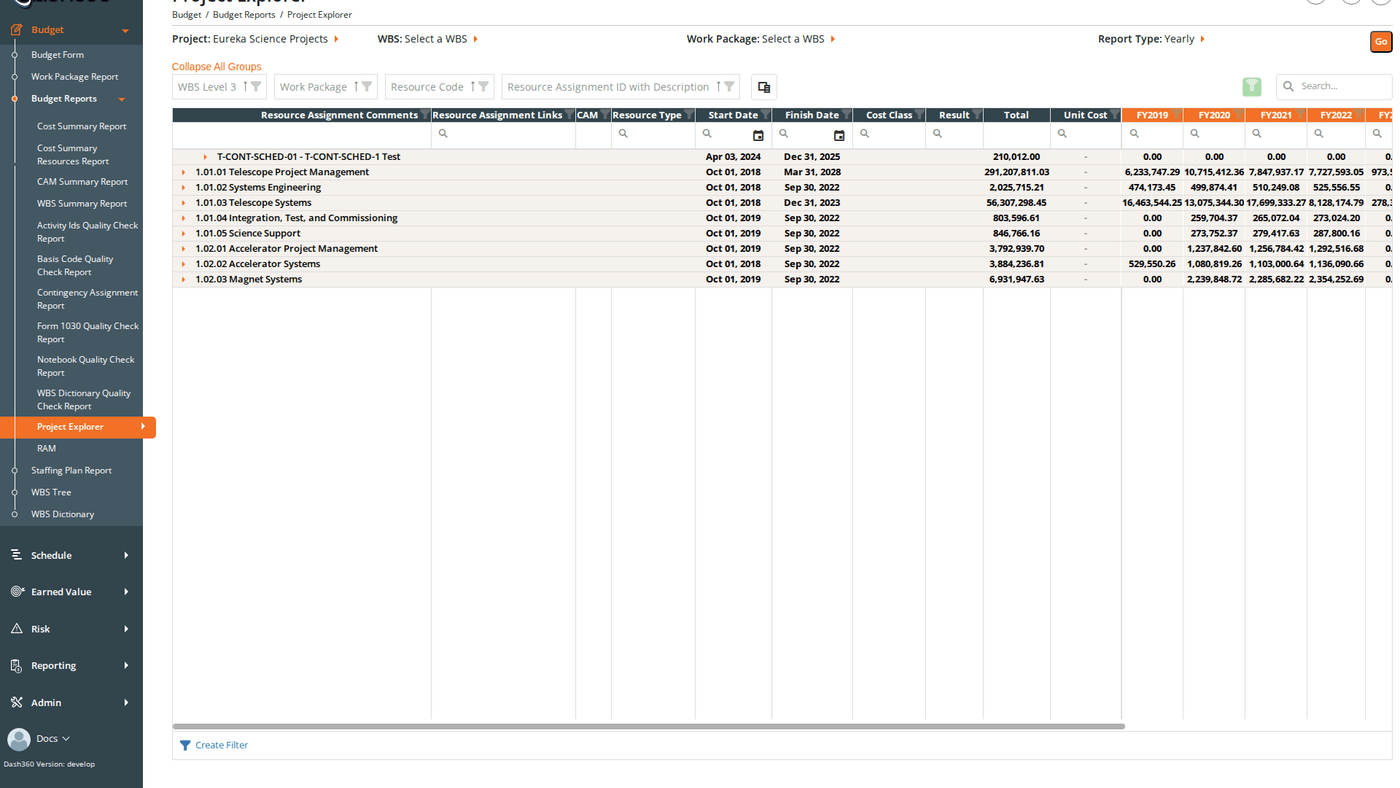Click Budget Reports breadcrumb
Viewport: 1400px width, 788px height.
point(244,15)
